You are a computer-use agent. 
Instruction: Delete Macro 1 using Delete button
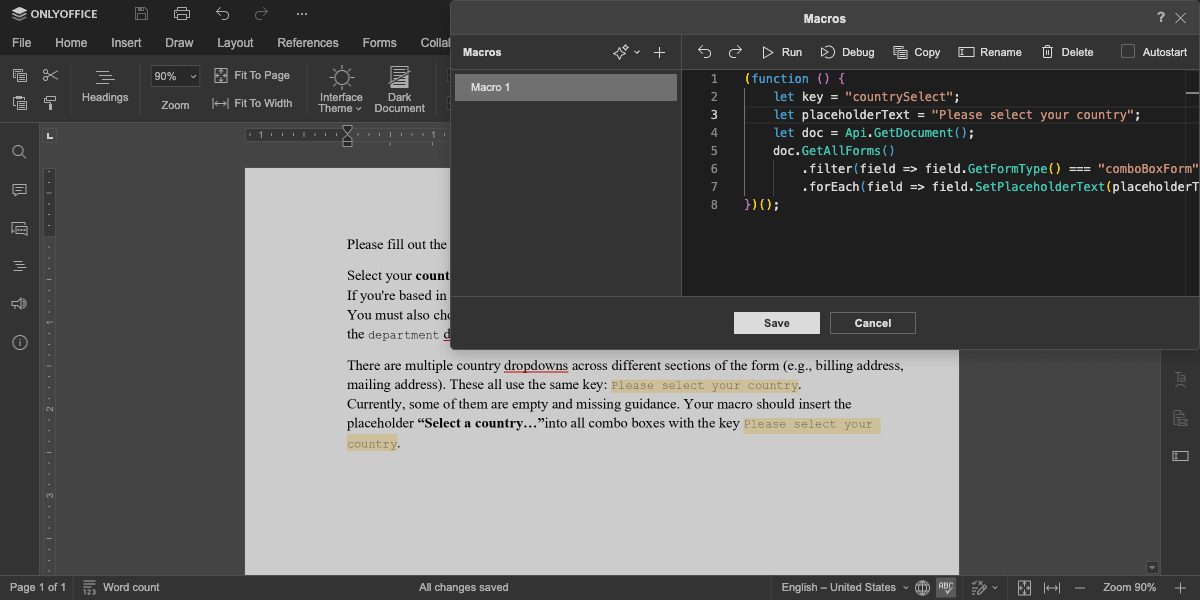point(1067,52)
